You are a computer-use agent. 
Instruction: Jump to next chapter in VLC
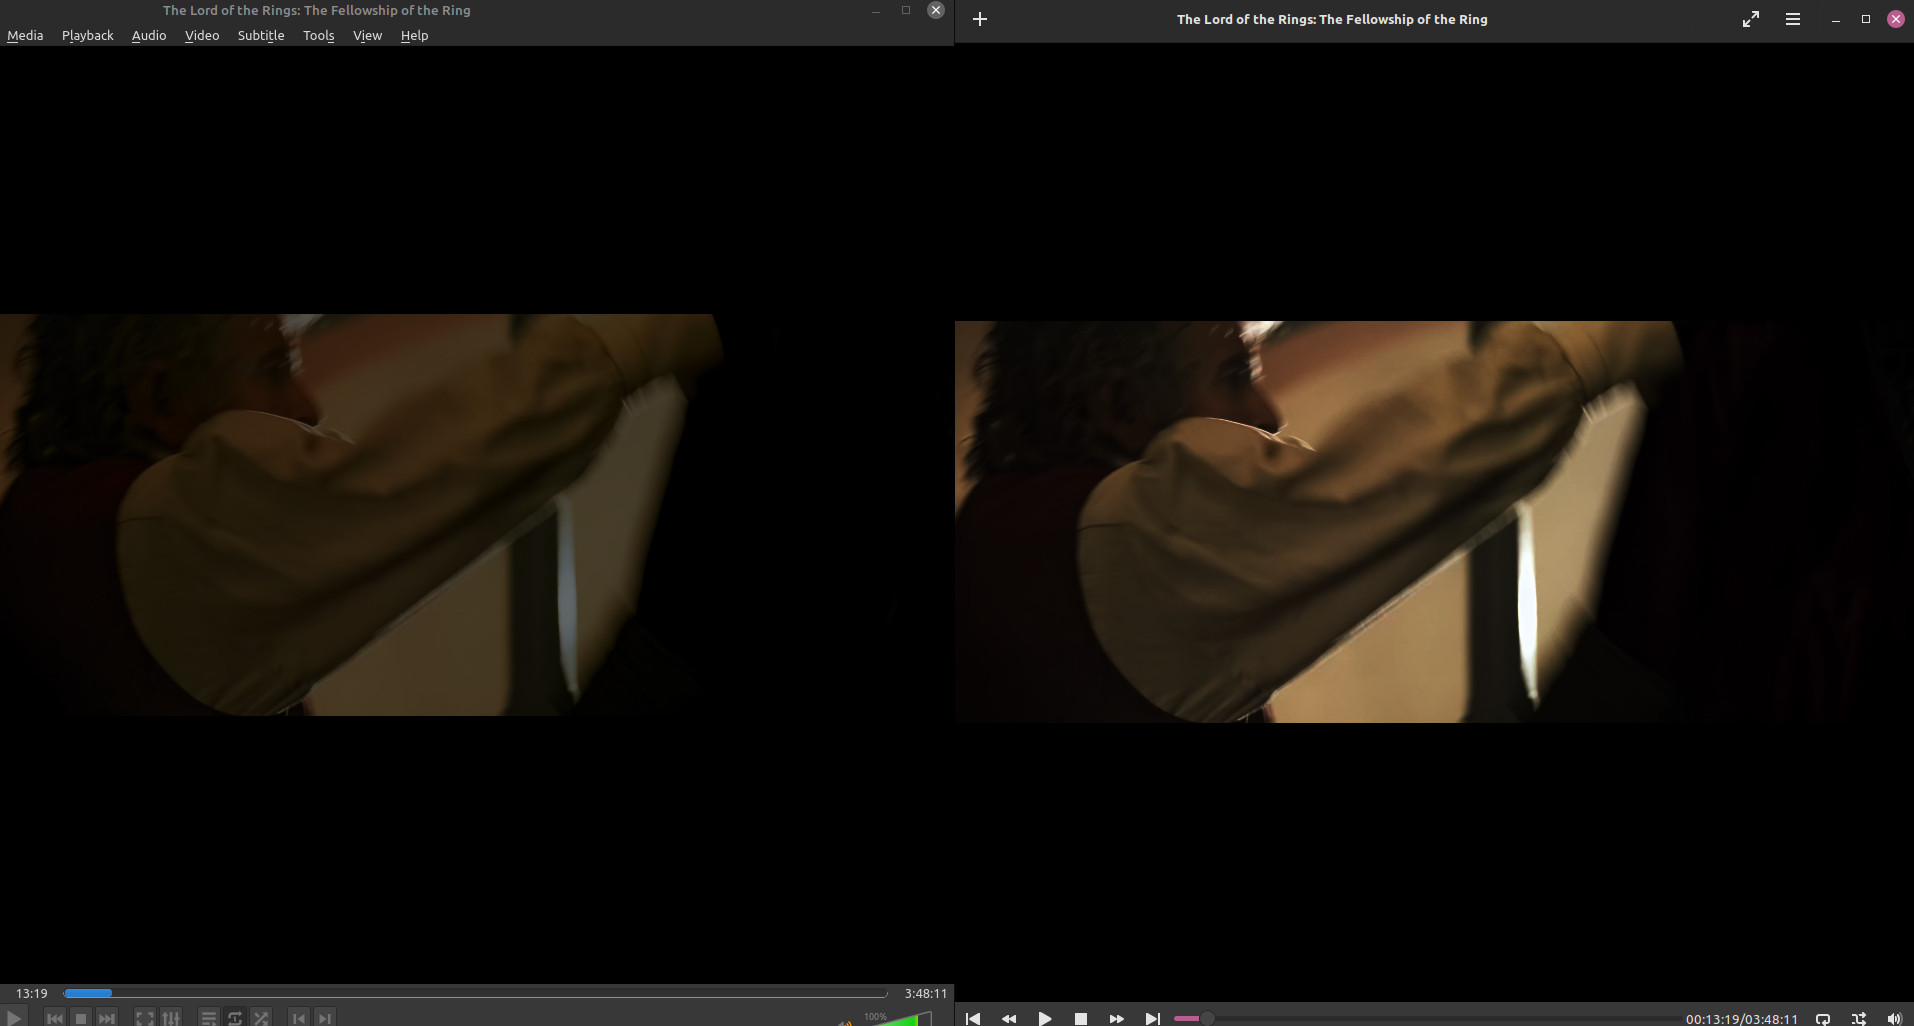click(x=325, y=1018)
